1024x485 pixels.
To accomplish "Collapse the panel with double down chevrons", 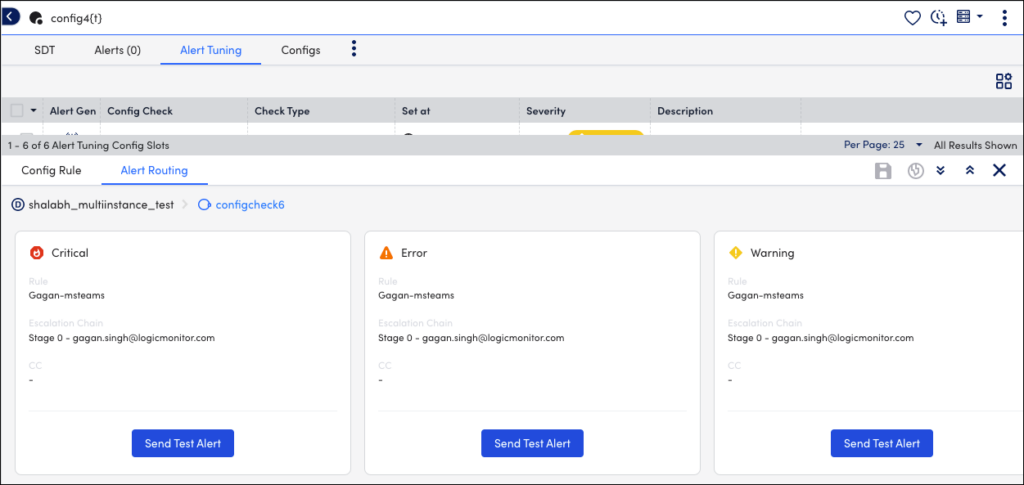I will click(941, 171).
